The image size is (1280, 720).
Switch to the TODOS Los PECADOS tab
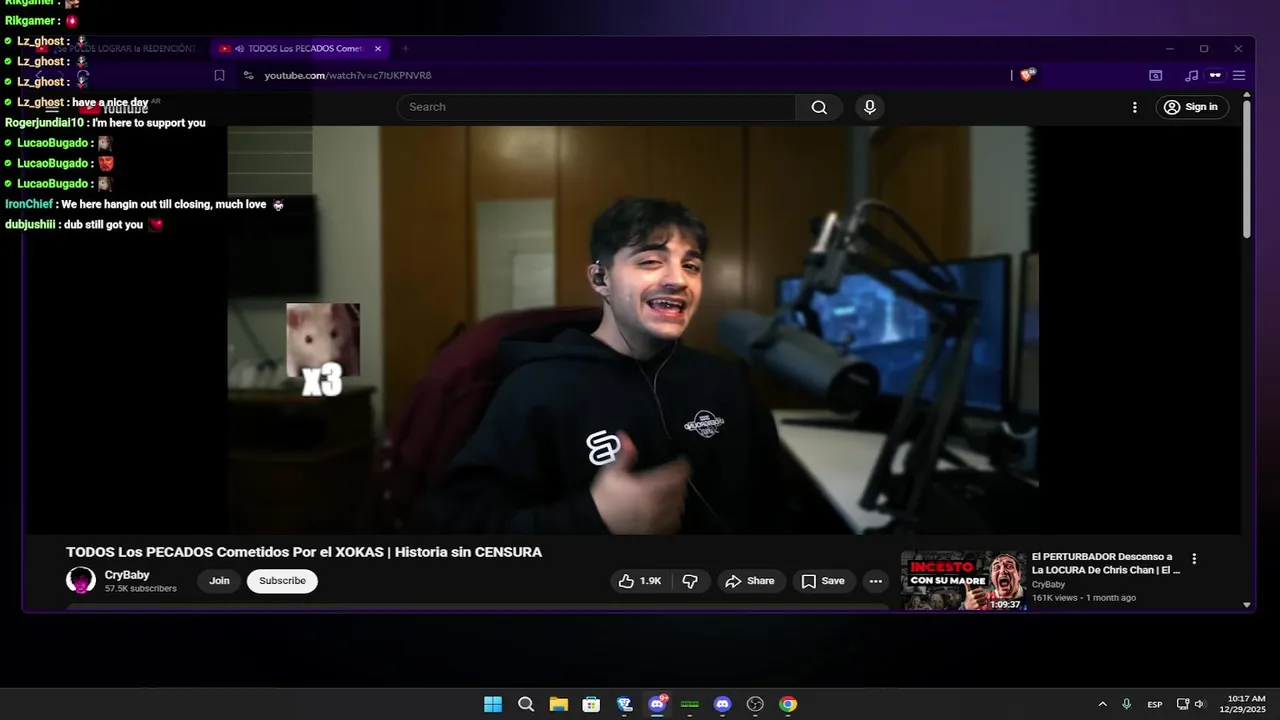click(x=300, y=48)
